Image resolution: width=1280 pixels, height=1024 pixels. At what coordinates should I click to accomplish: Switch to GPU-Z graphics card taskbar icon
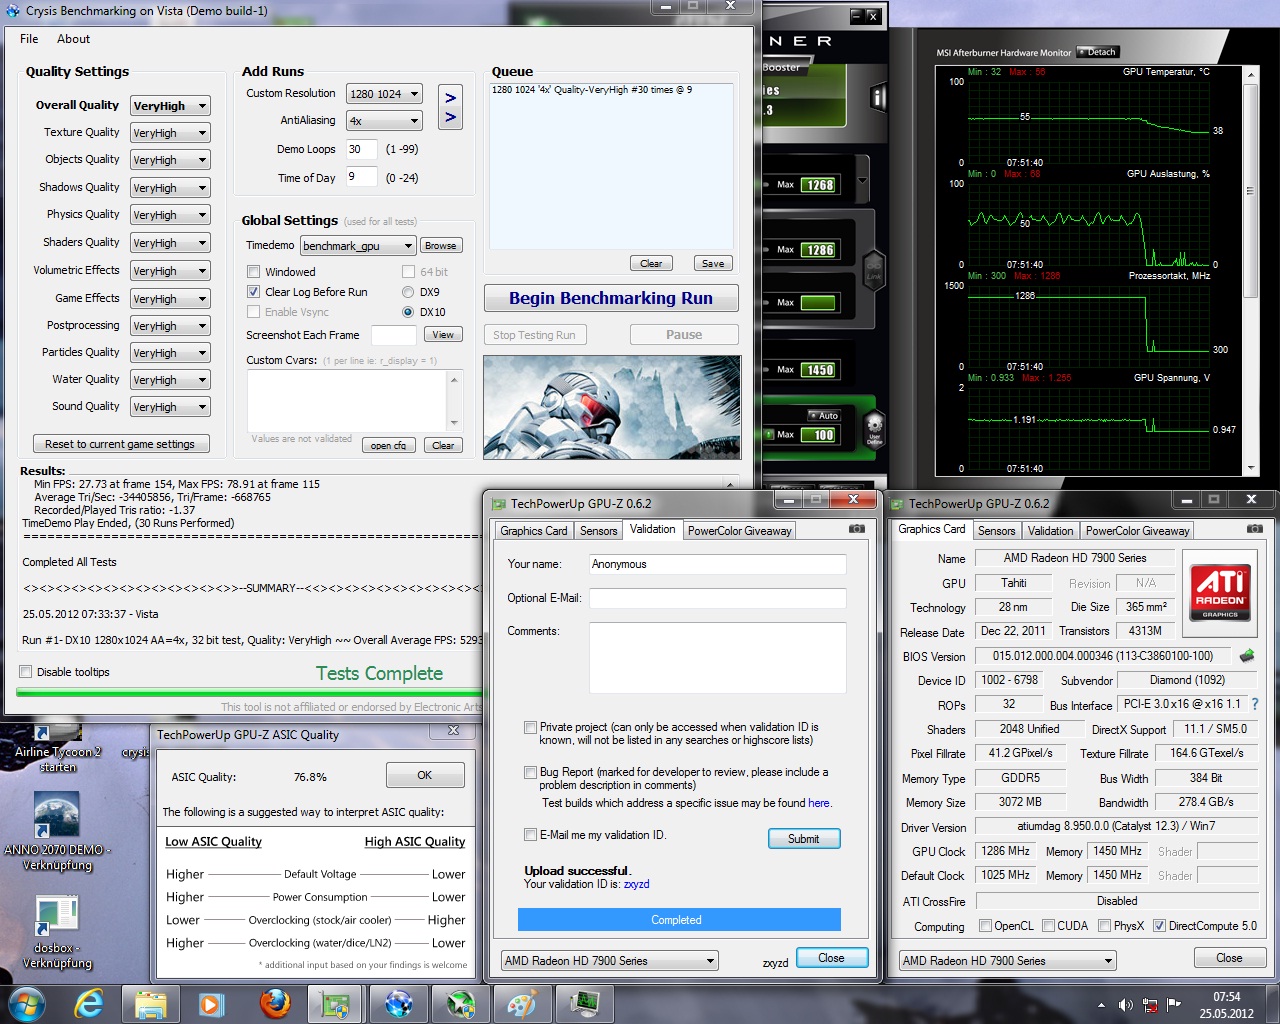336,1003
